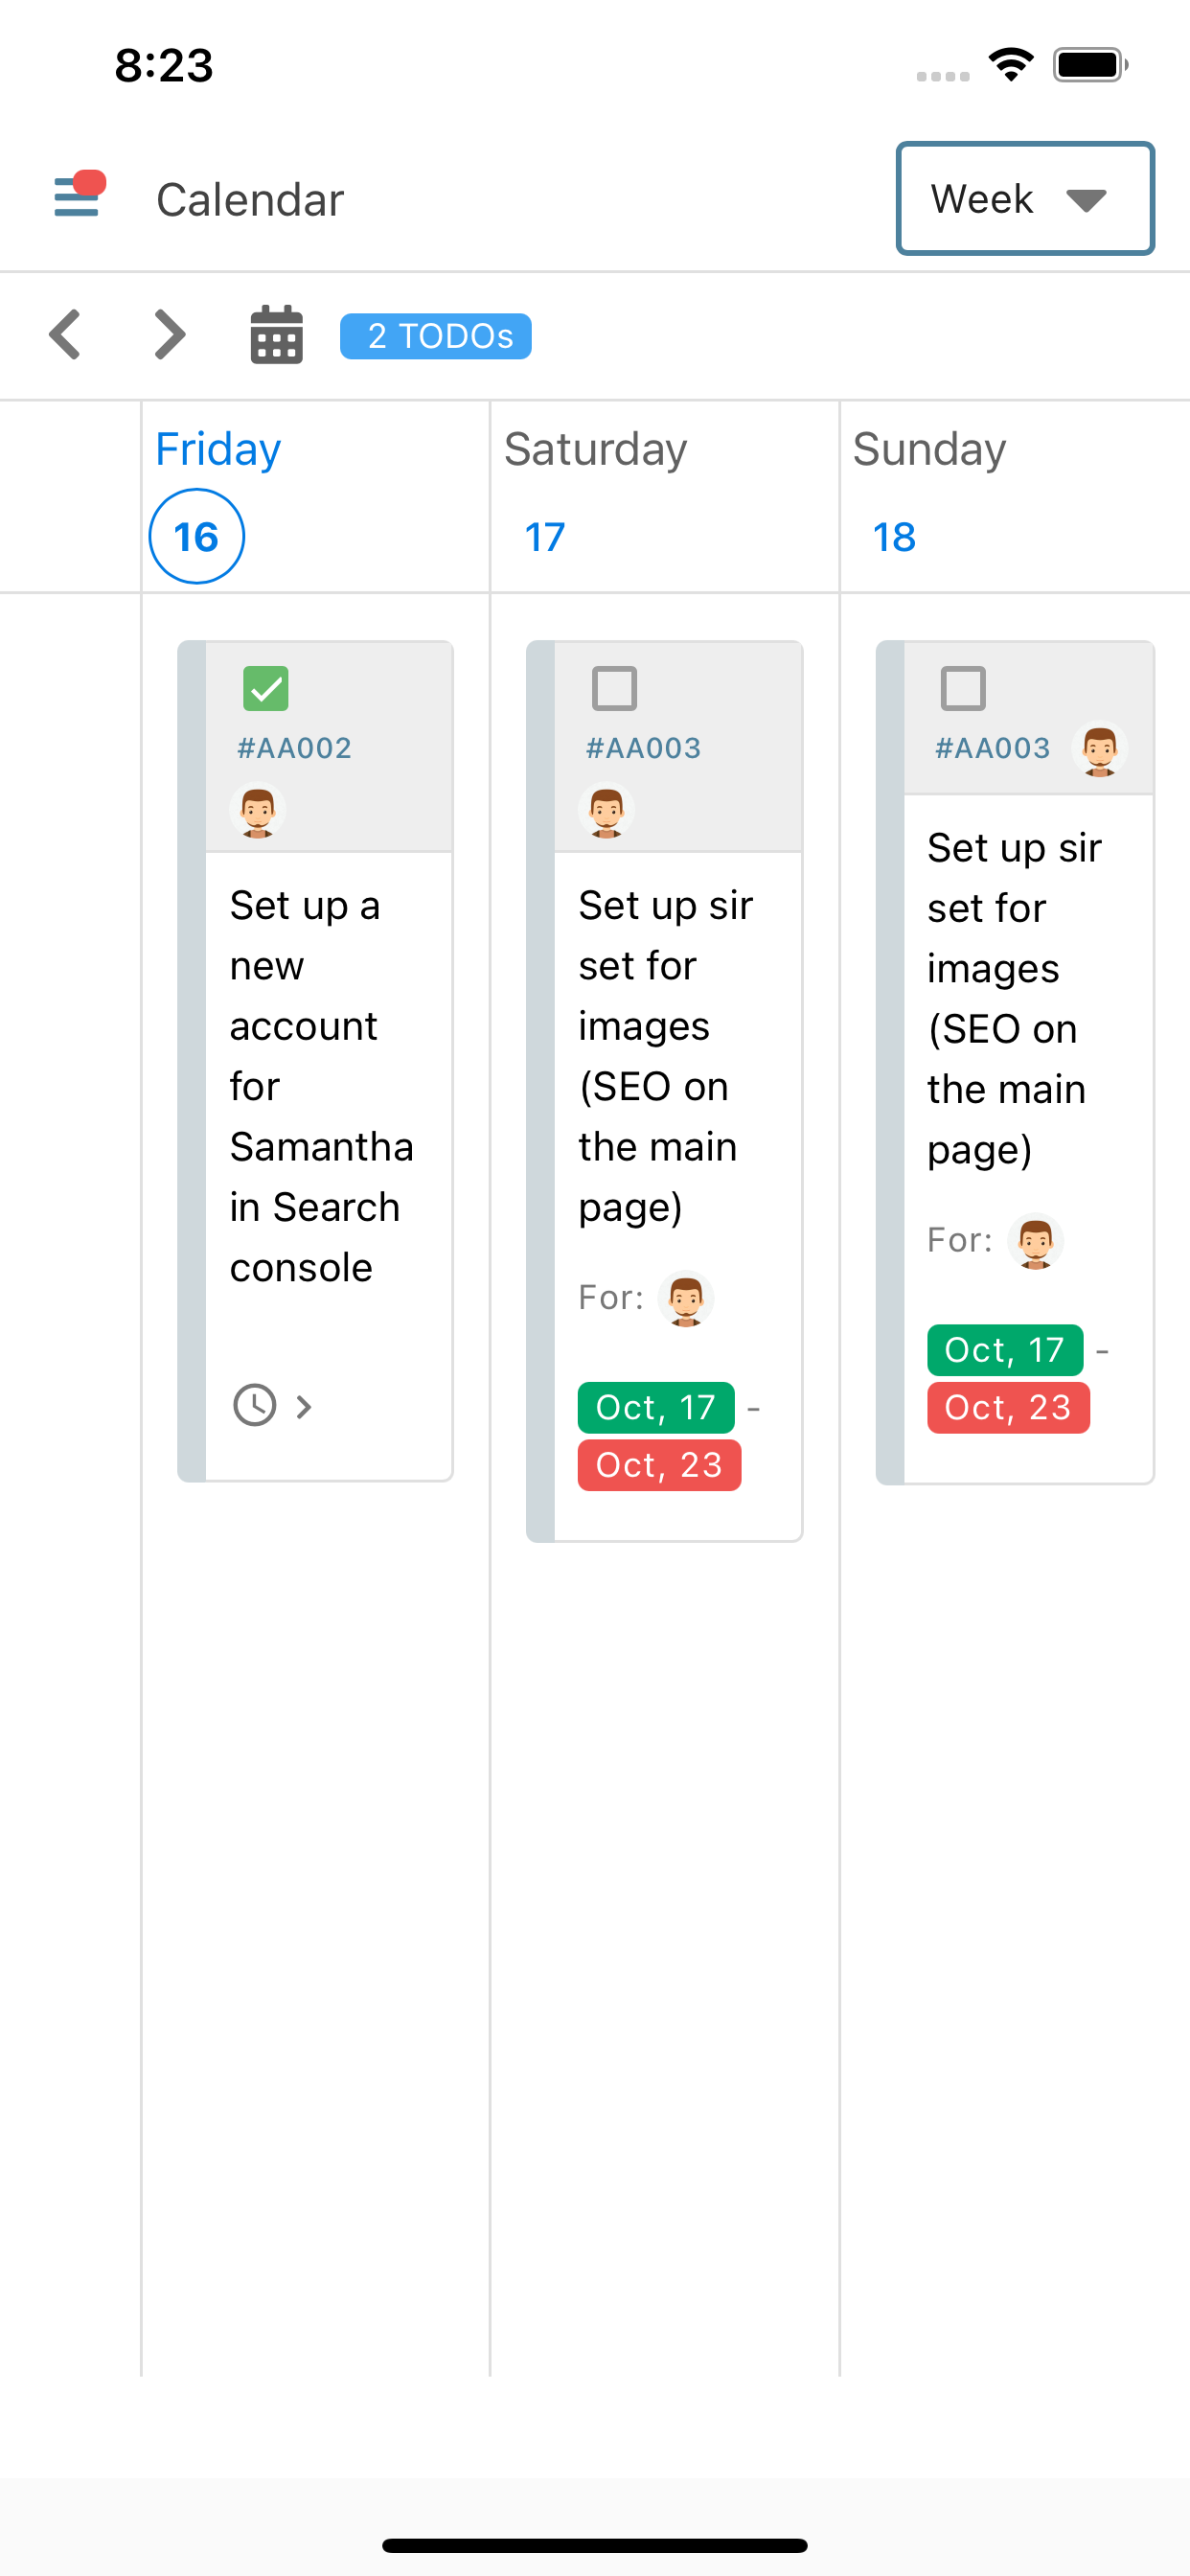The height and width of the screenshot is (2576, 1190).
Task: Open the 'Set up a new account' task text
Action: 320,1085
